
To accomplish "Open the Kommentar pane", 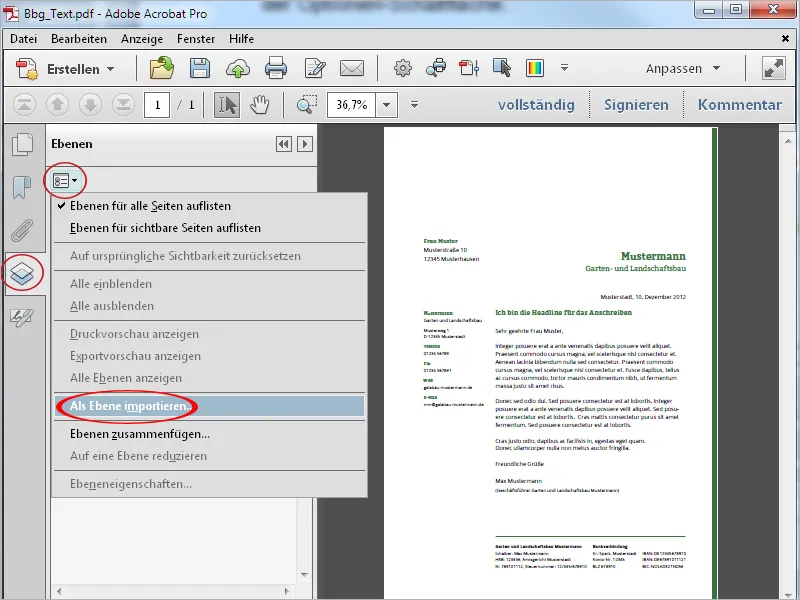I will (x=740, y=105).
